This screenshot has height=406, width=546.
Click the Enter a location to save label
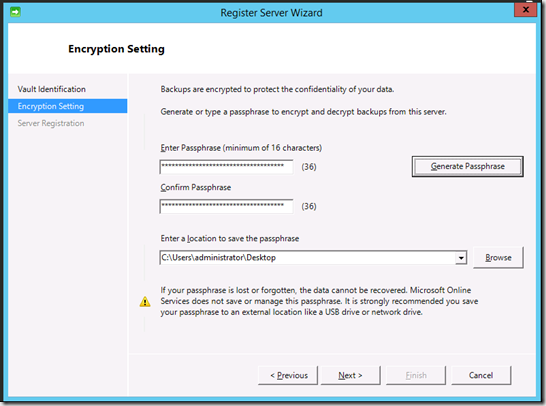[x=230, y=239]
